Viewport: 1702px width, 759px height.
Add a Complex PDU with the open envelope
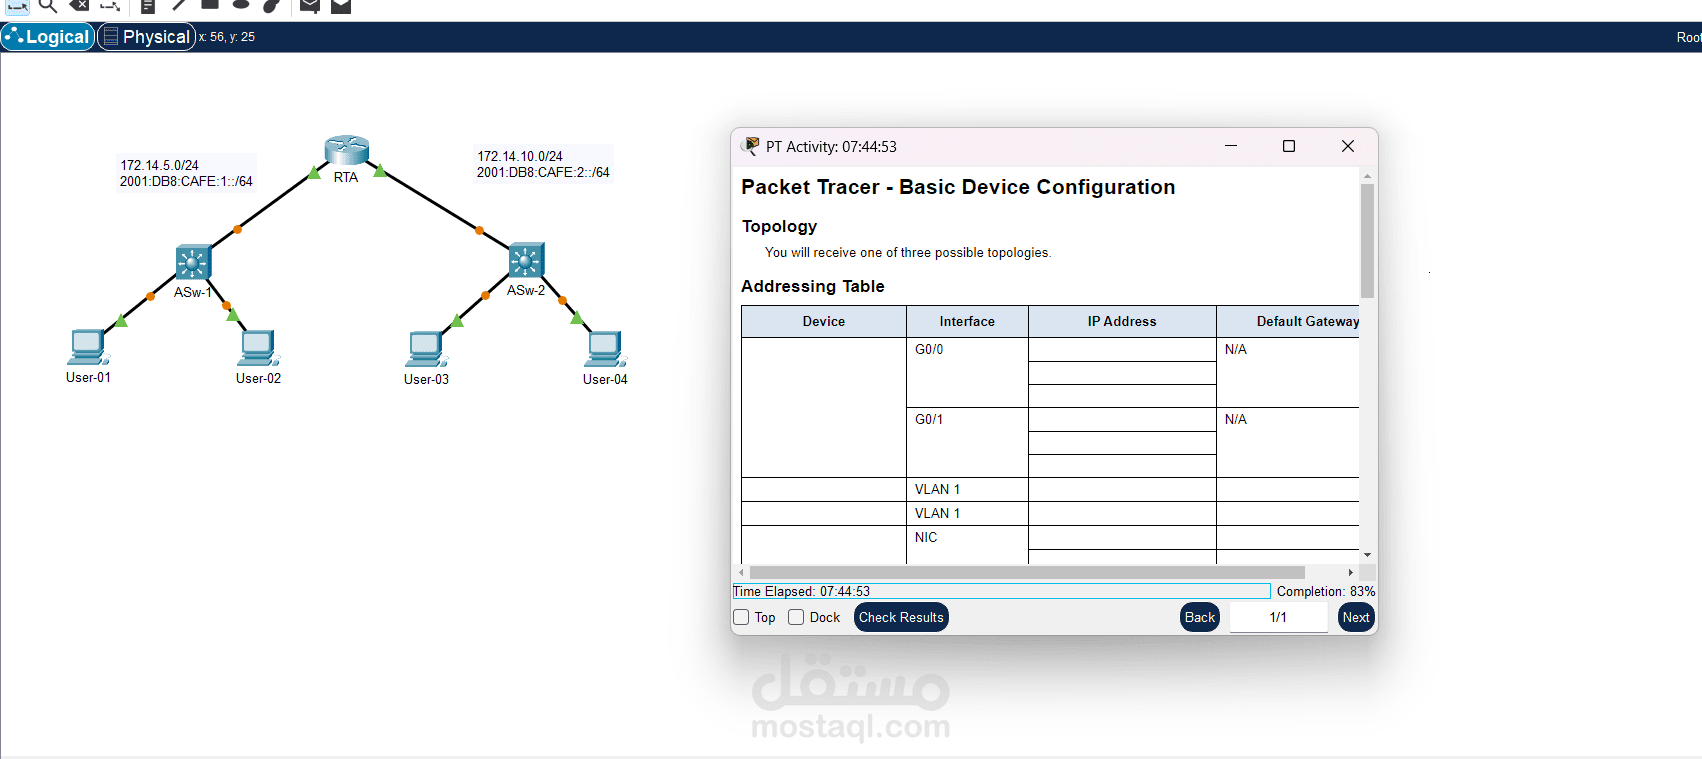point(341,6)
